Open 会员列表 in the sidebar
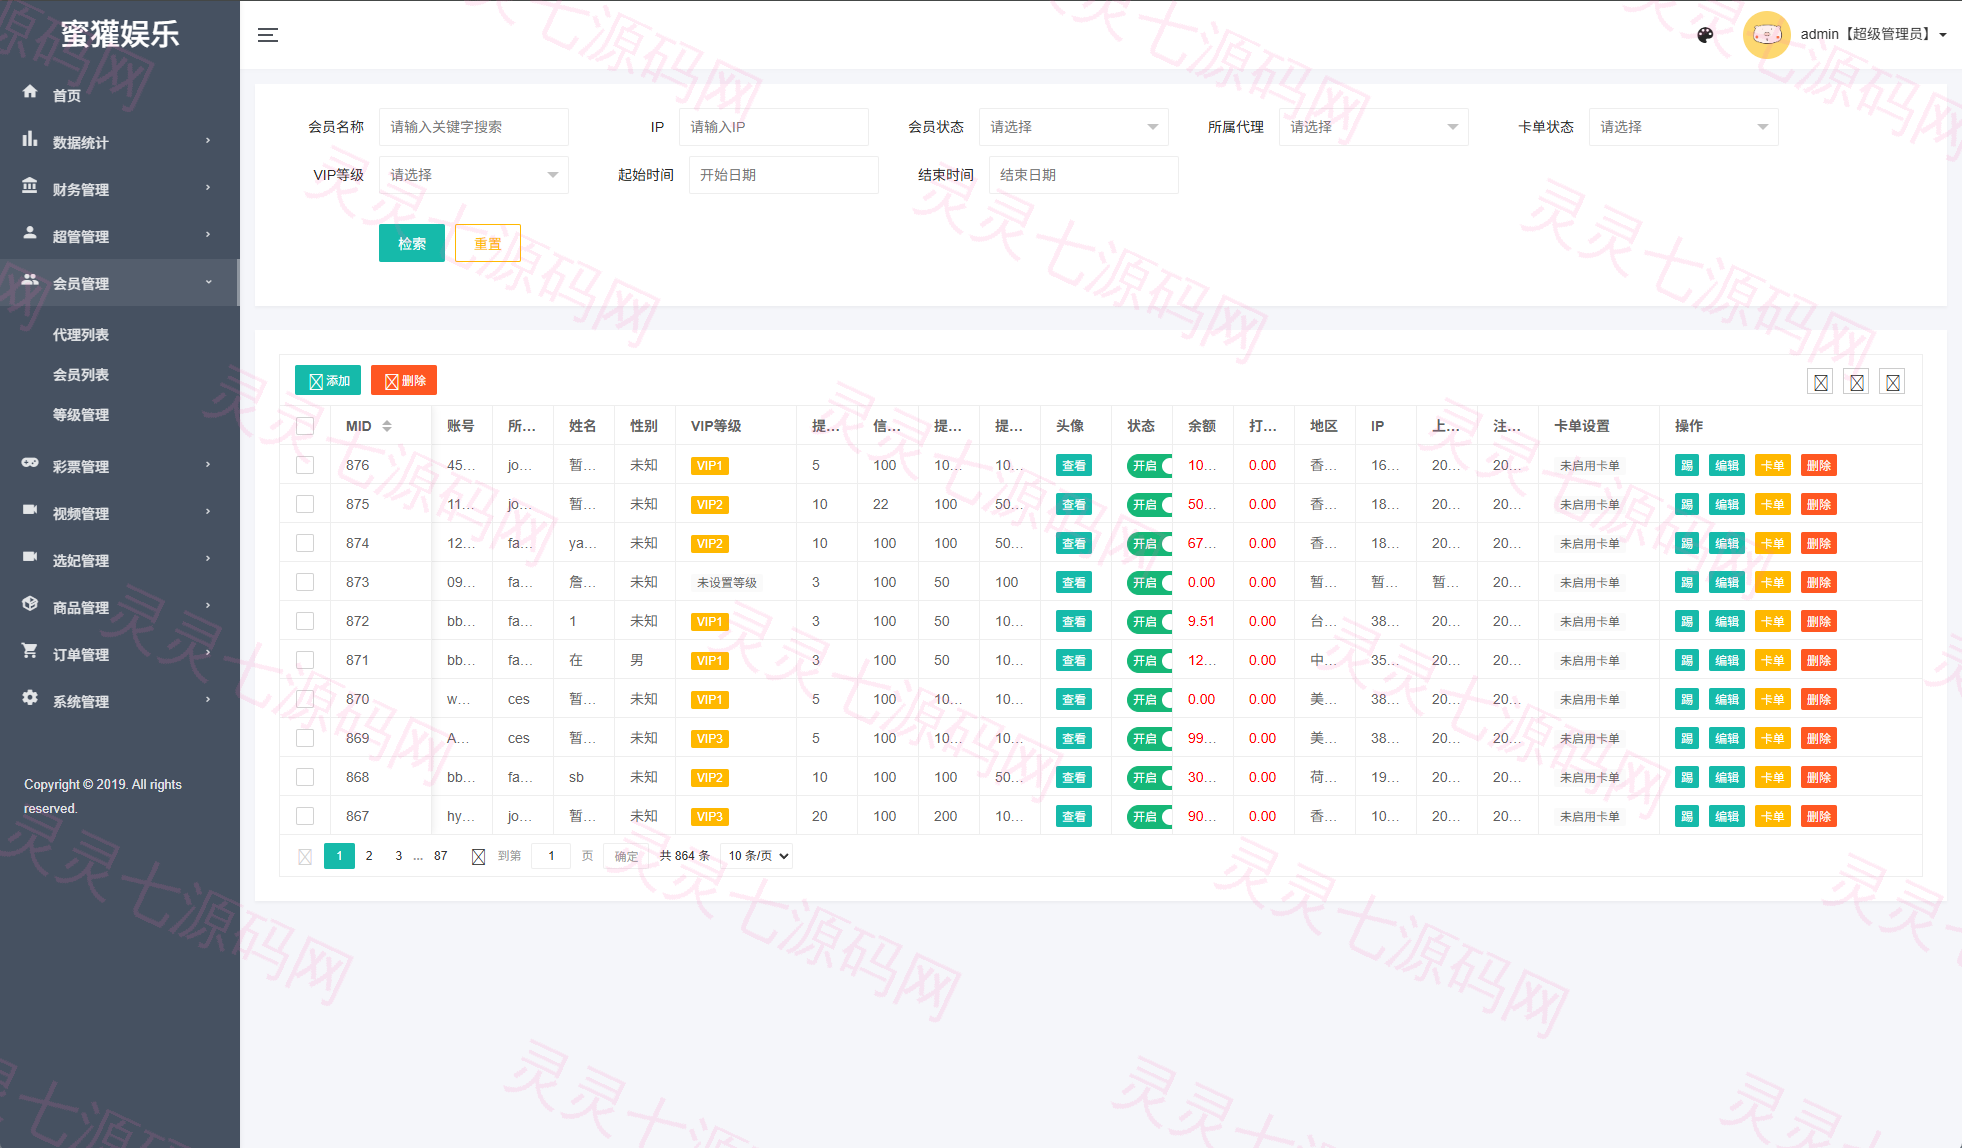 click(x=81, y=375)
